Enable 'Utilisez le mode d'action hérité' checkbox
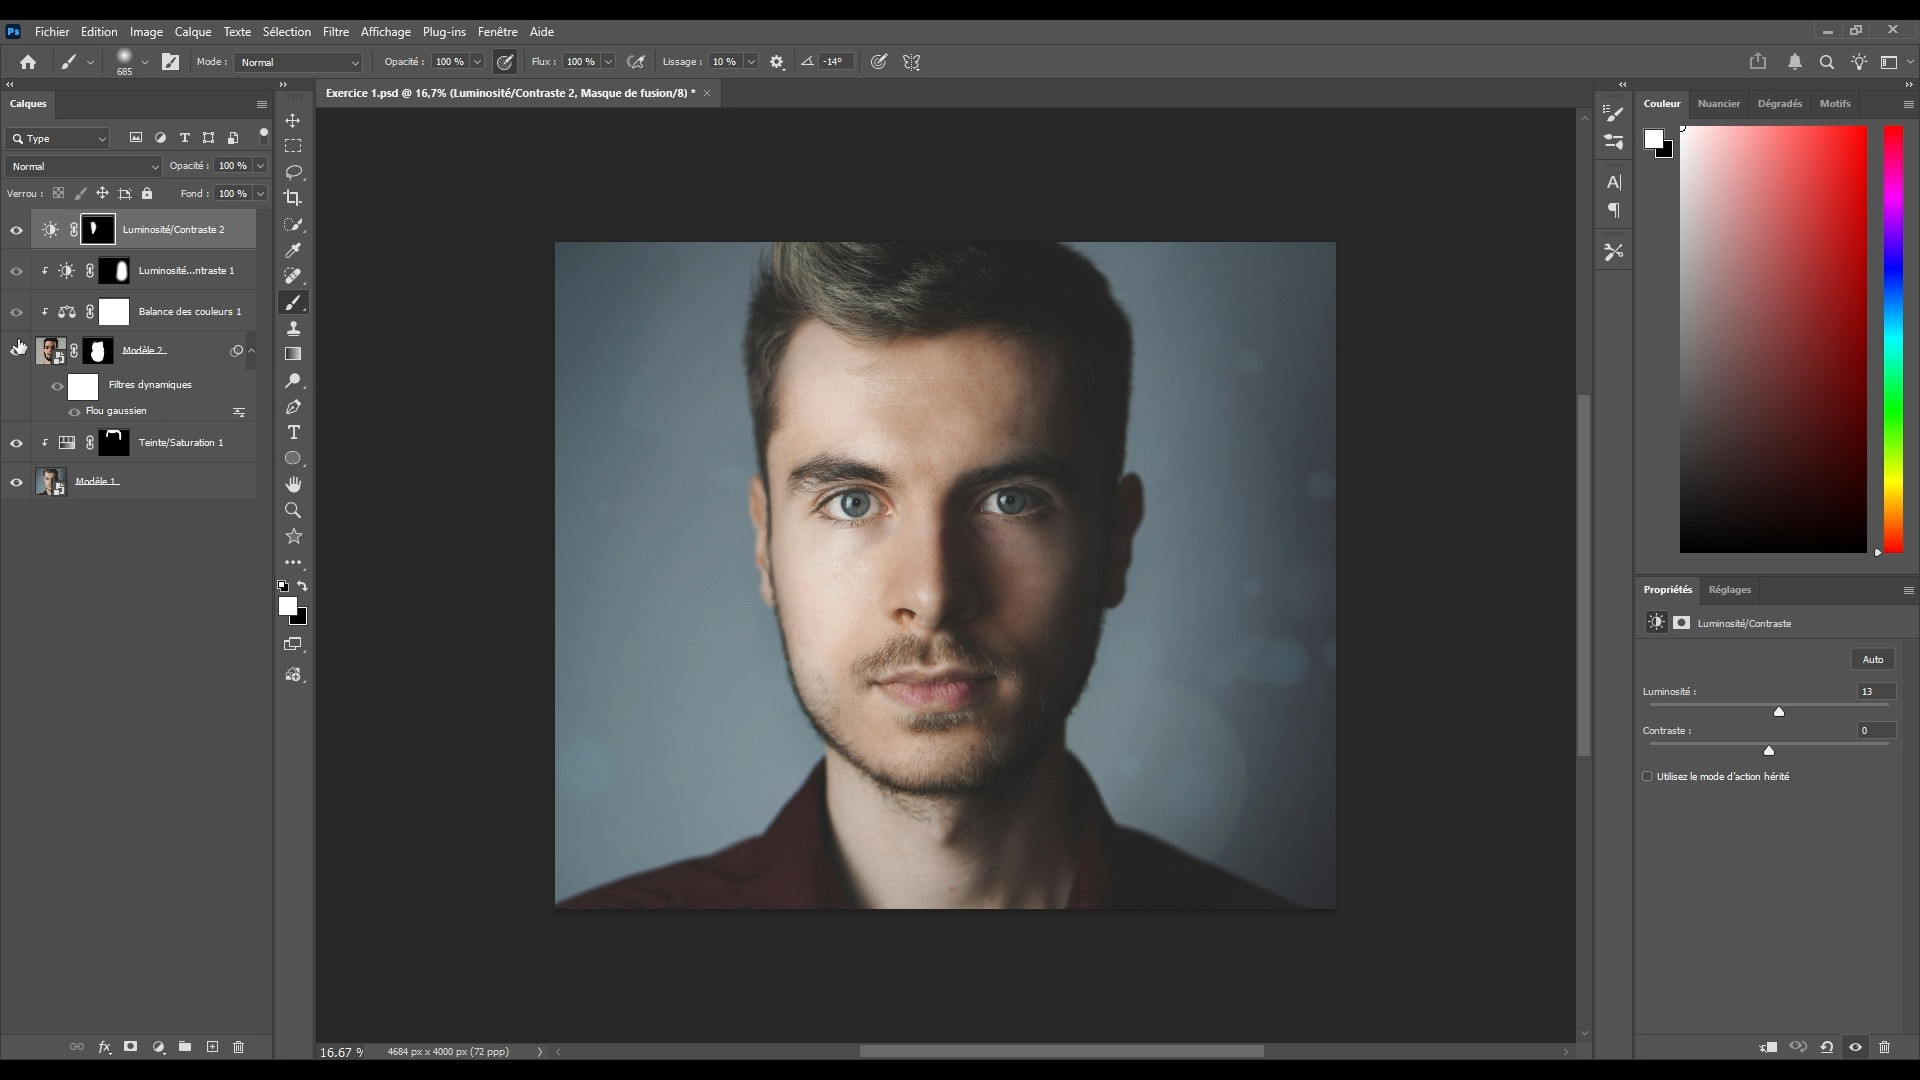Image resolution: width=1920 pixels, height=1080 pixels. (1647, 776)
